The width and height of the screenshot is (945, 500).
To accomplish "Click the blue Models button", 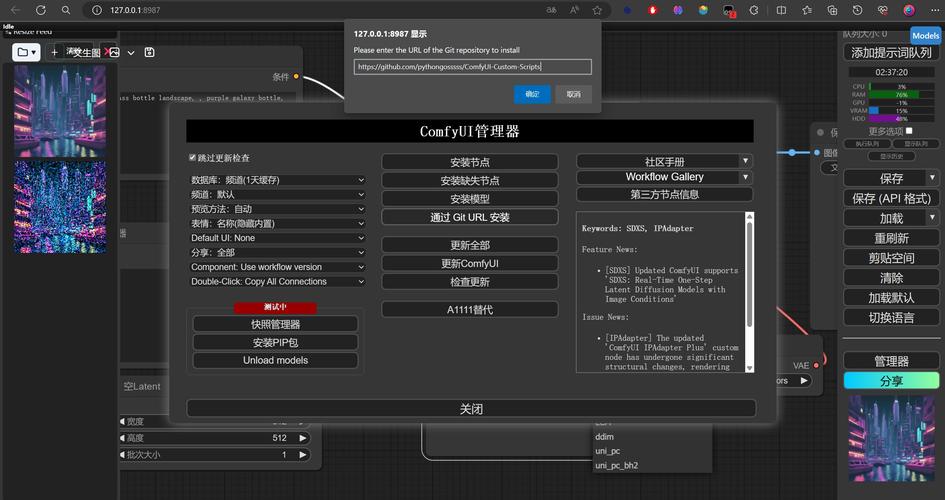I will (925, 36).
